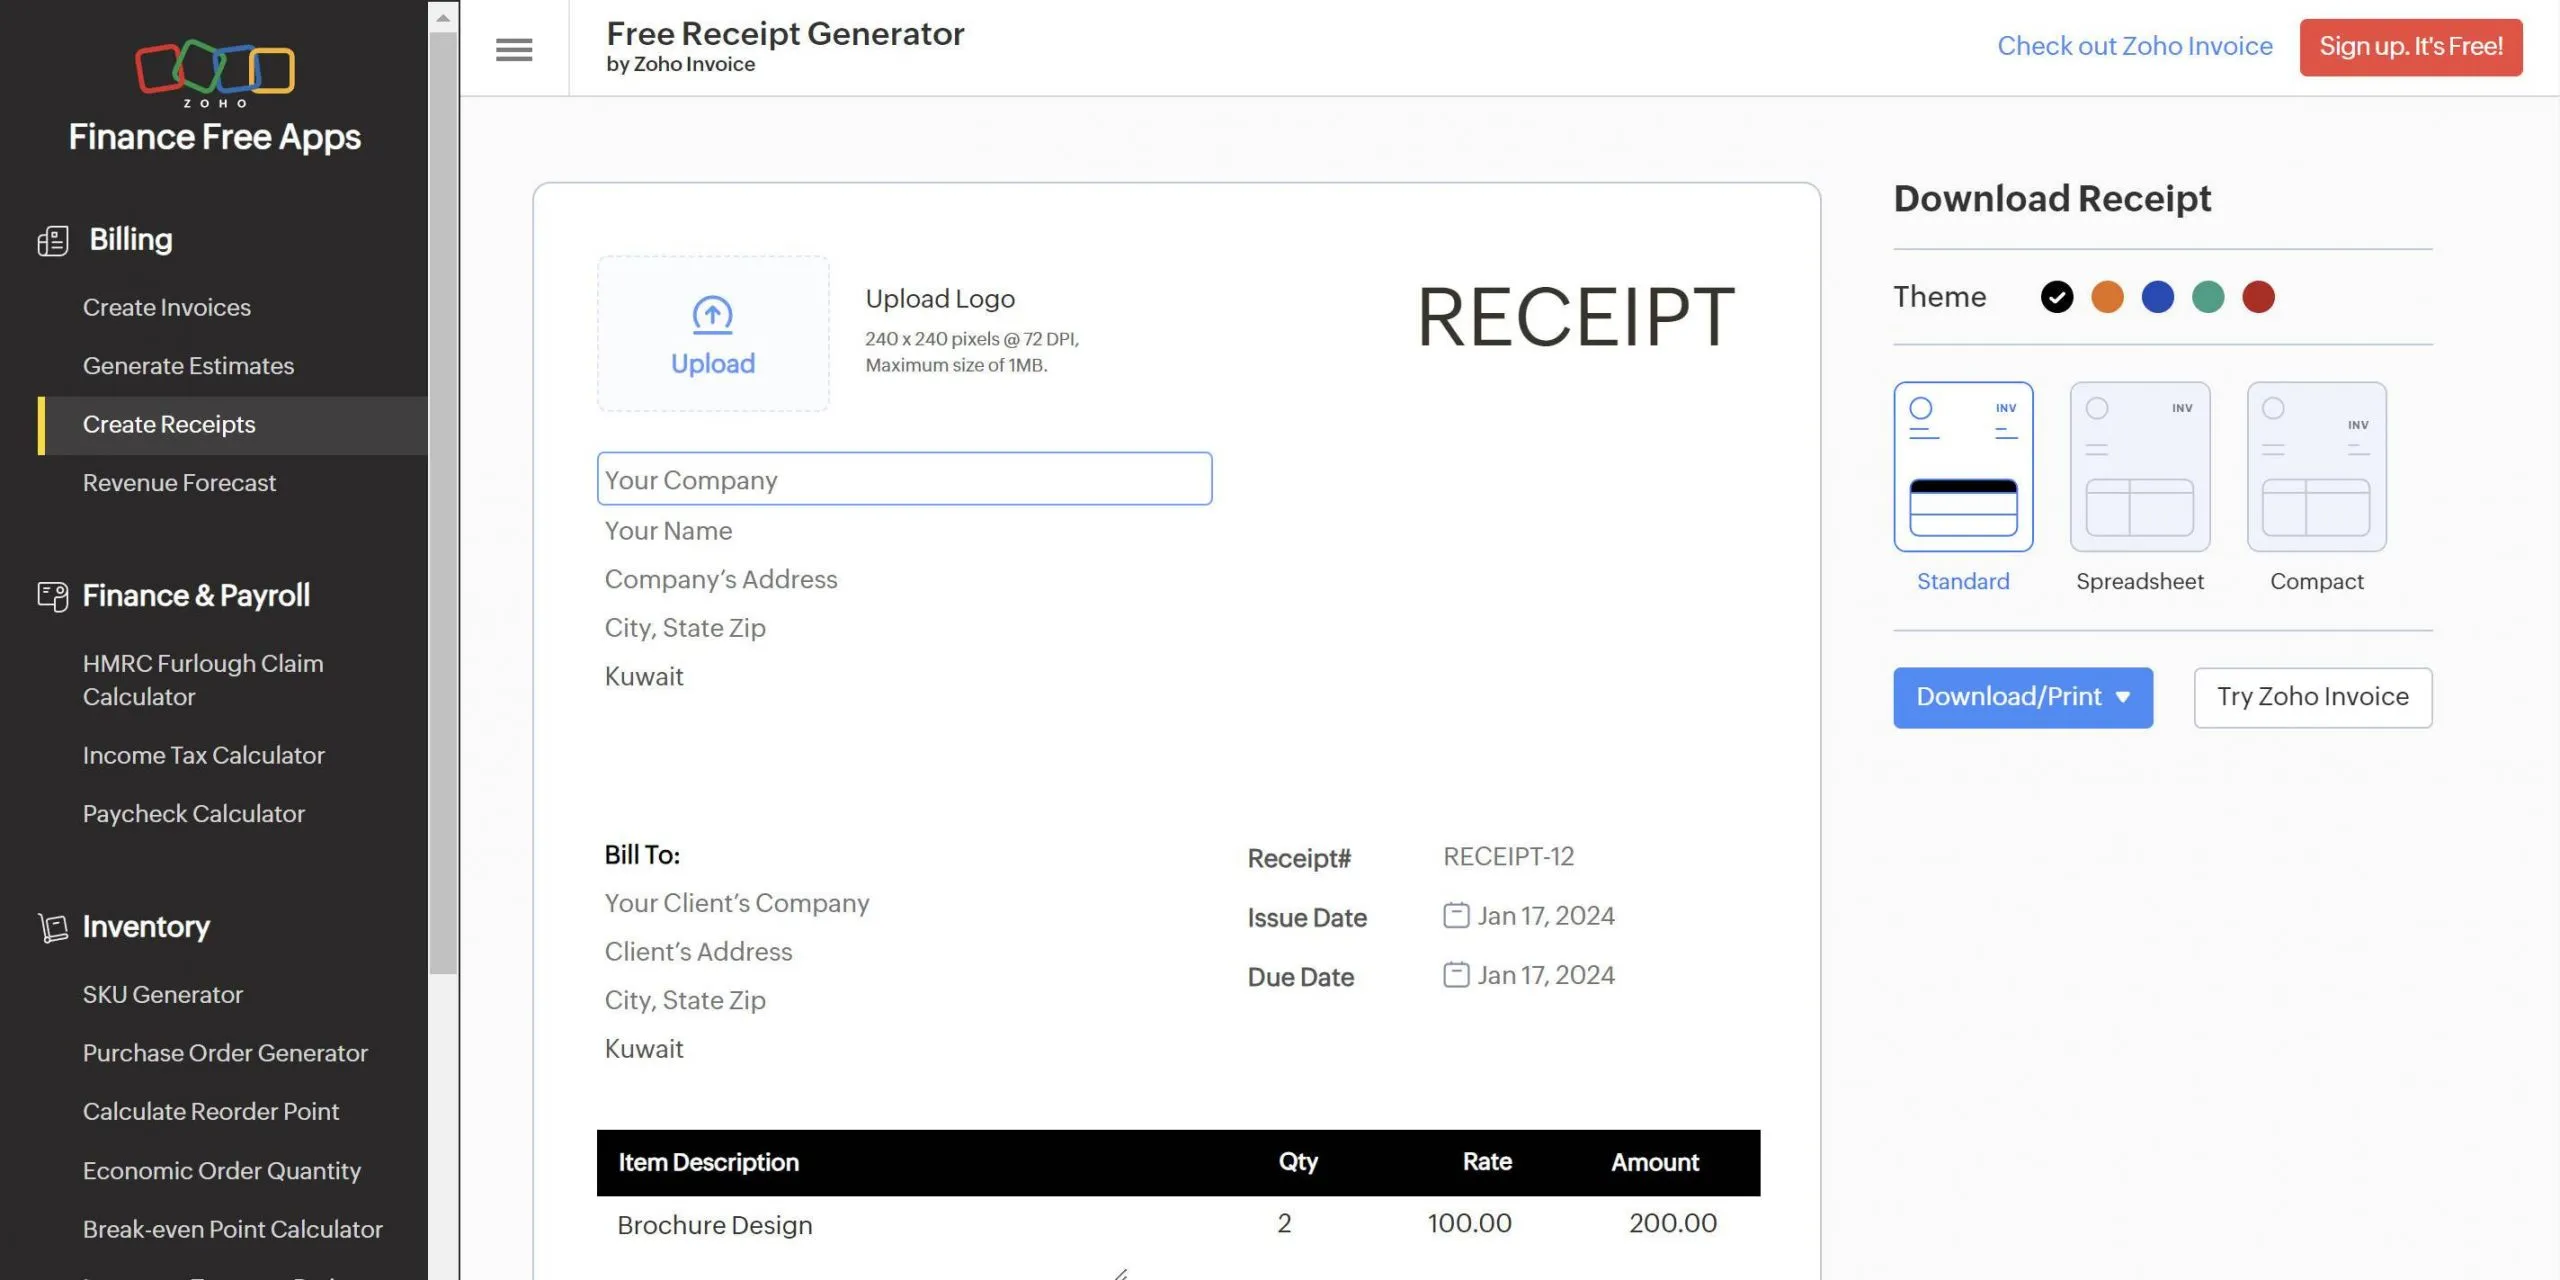Select the black theme color swatch
This screenshot has width=2560, height=1280.
coord(2056,296)
